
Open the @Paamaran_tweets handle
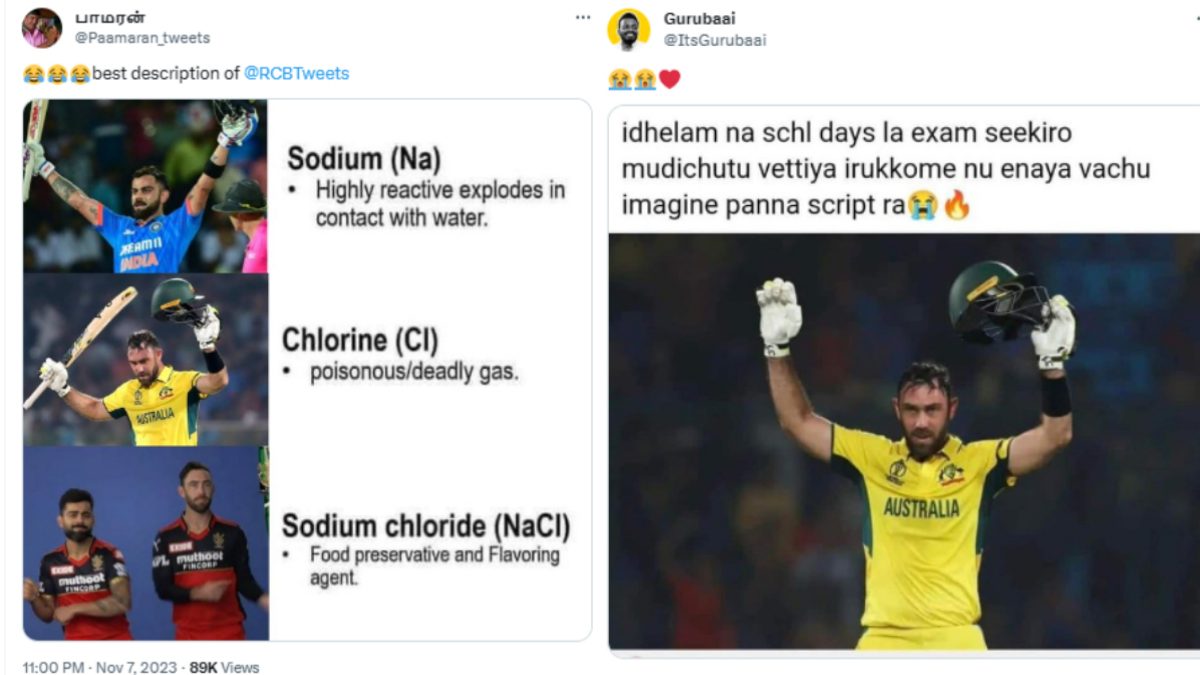(143, 38)
